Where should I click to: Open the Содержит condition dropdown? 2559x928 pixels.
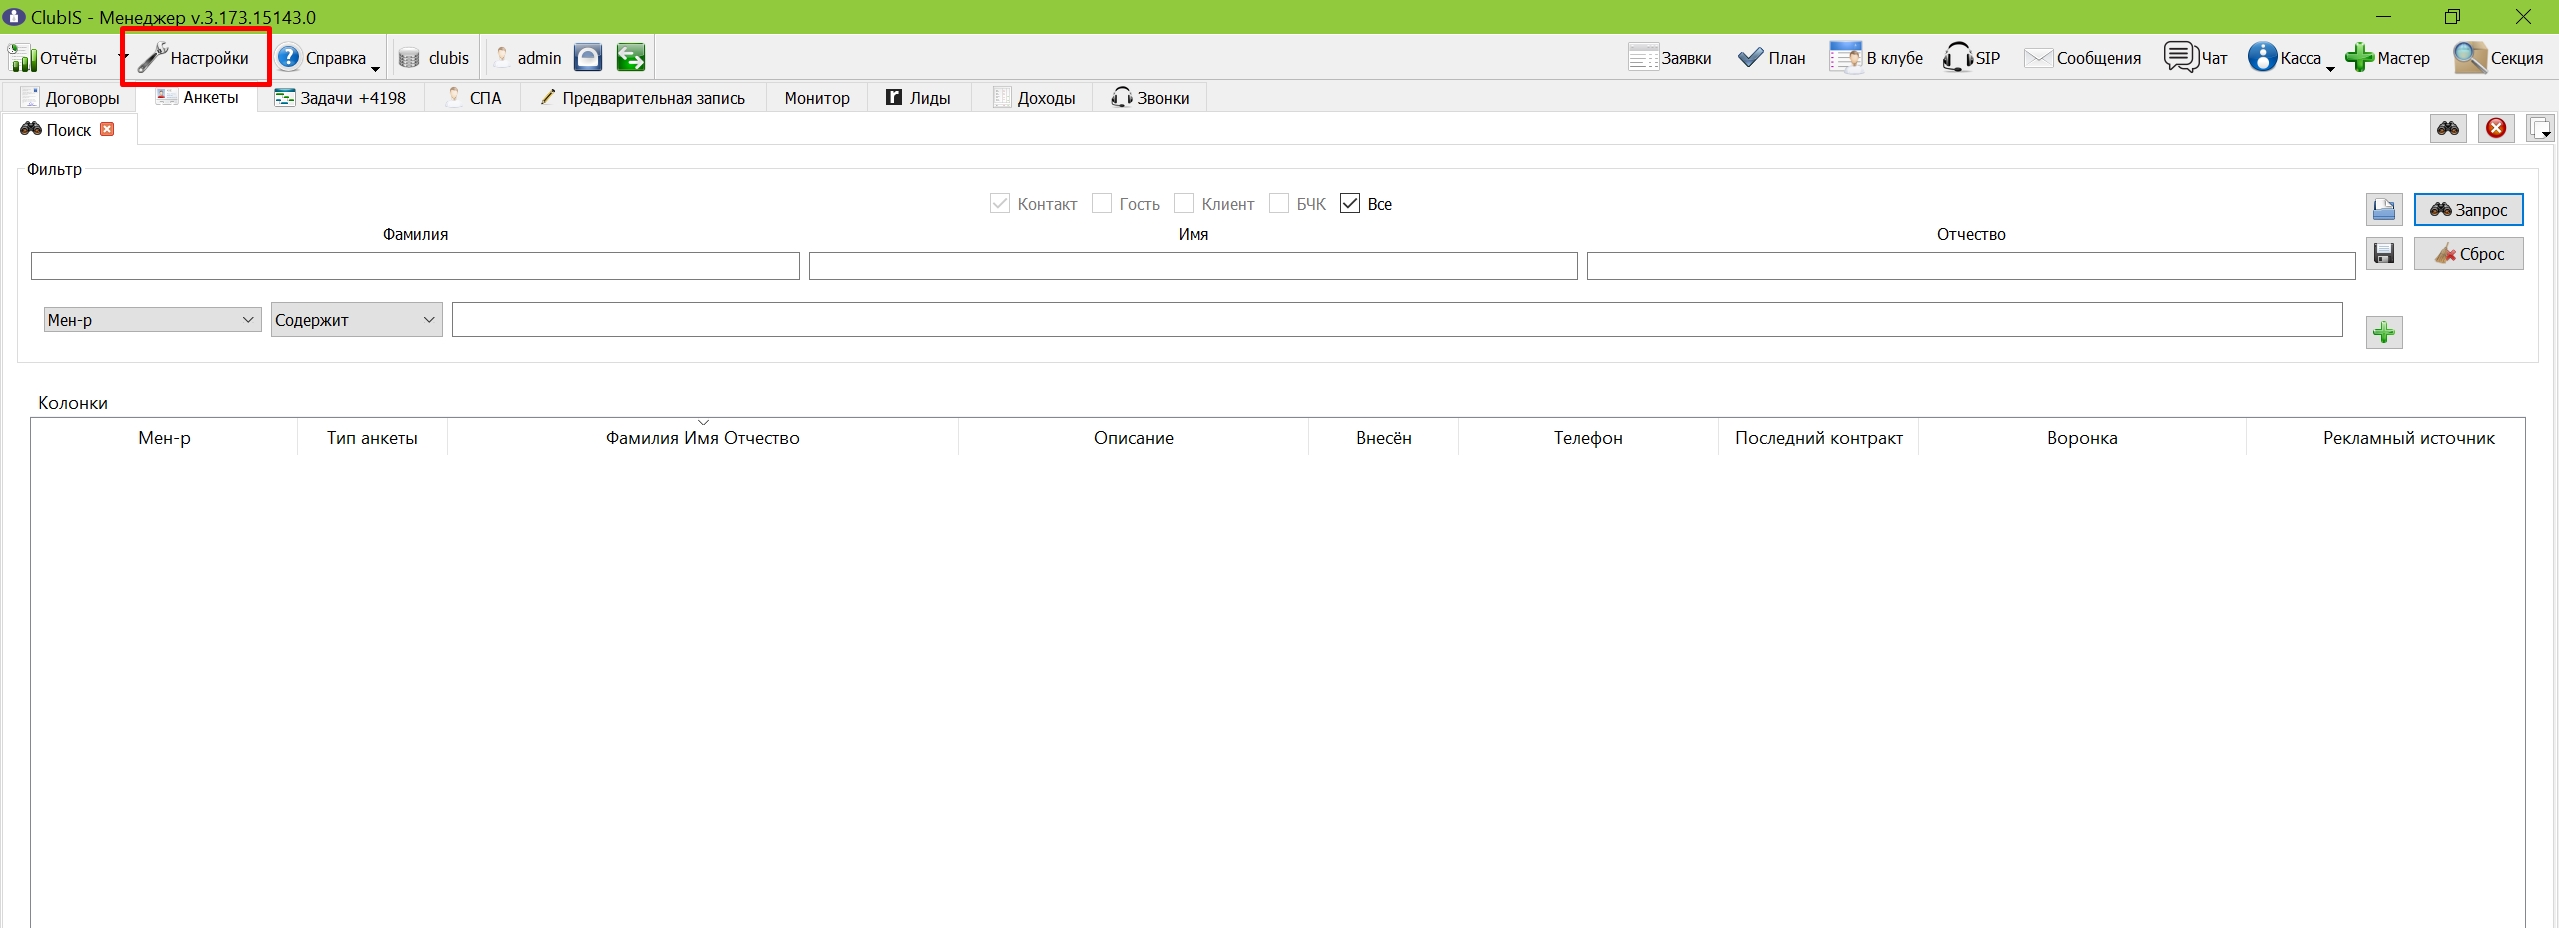coord(356,320)
